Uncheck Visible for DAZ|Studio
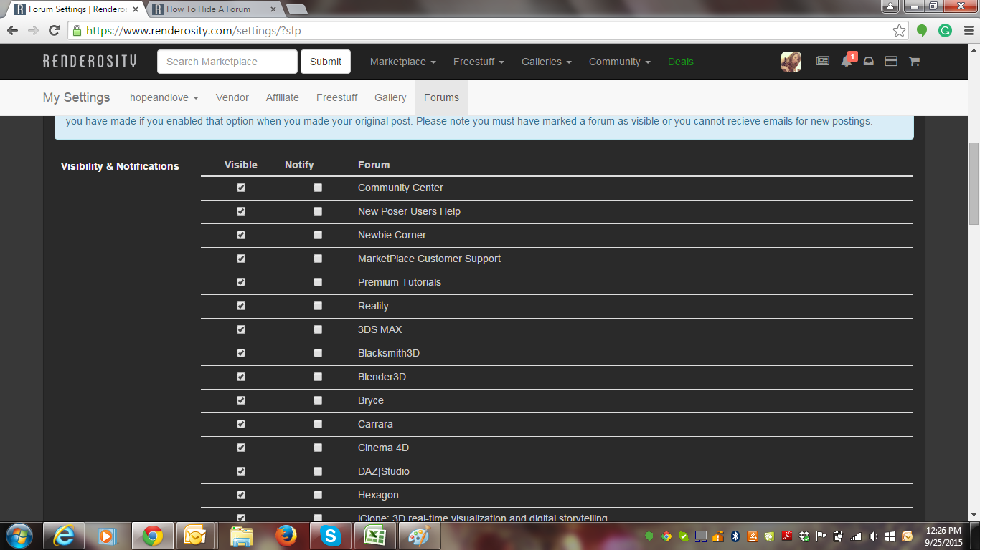 click(x=242, y=473)
